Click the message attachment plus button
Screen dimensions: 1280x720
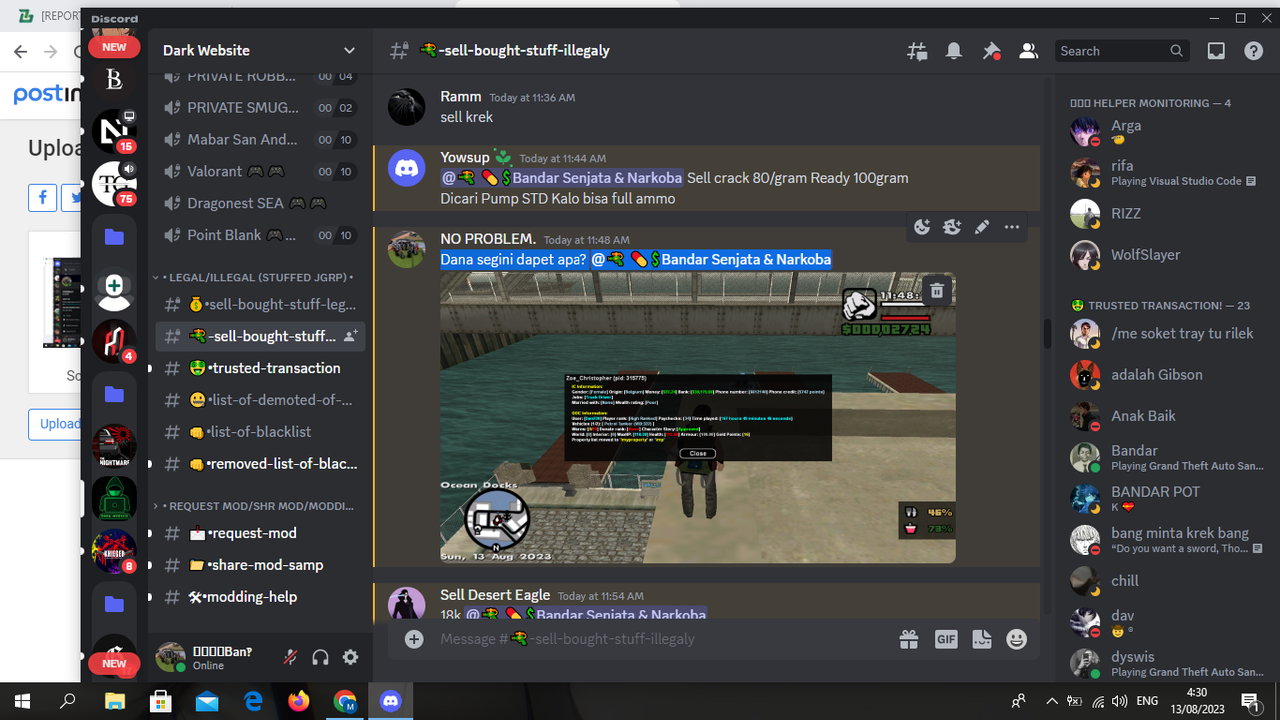(414, 639)
